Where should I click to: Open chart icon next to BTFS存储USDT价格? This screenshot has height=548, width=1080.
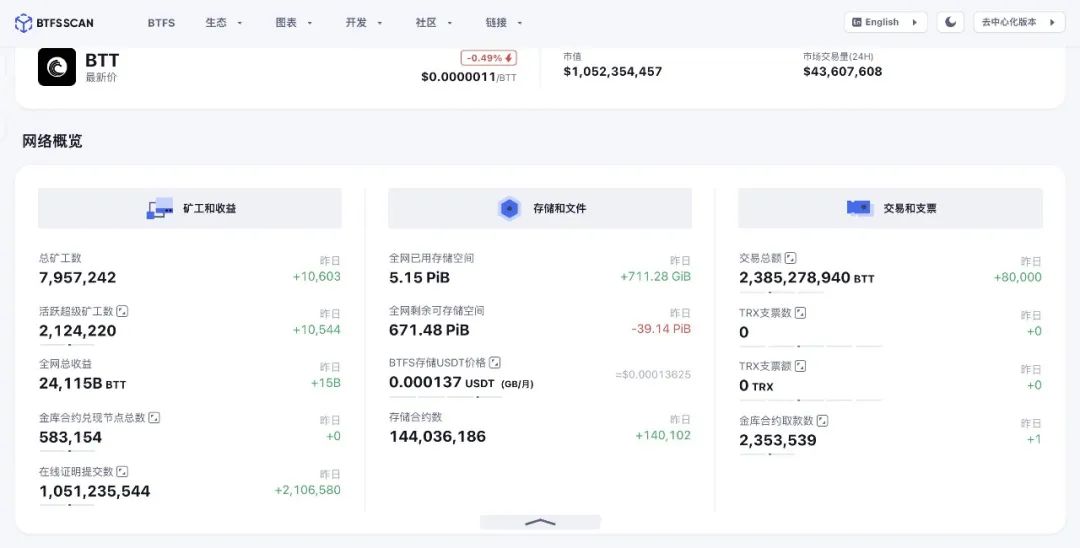tap(495, 363)
